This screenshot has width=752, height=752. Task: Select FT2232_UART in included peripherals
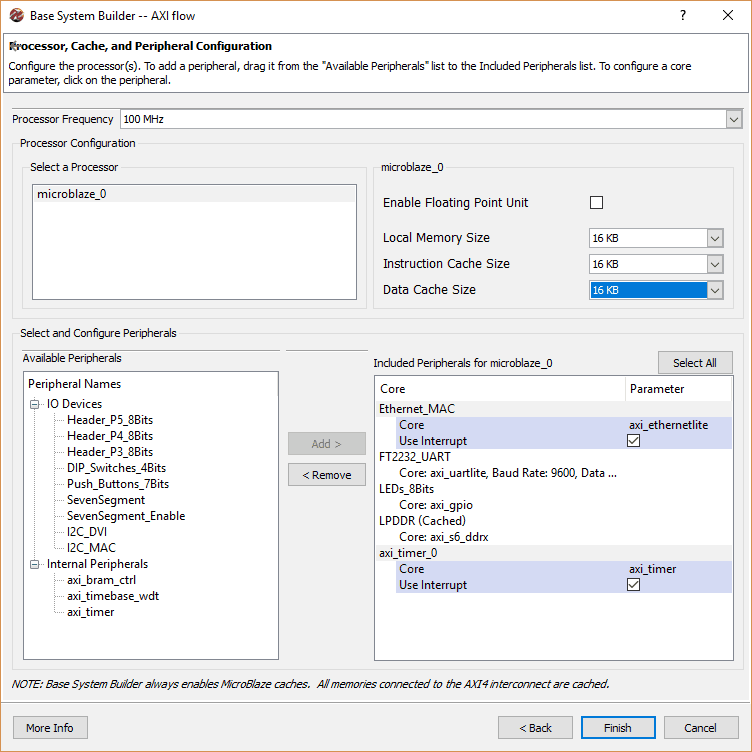(x=415, y=457)
